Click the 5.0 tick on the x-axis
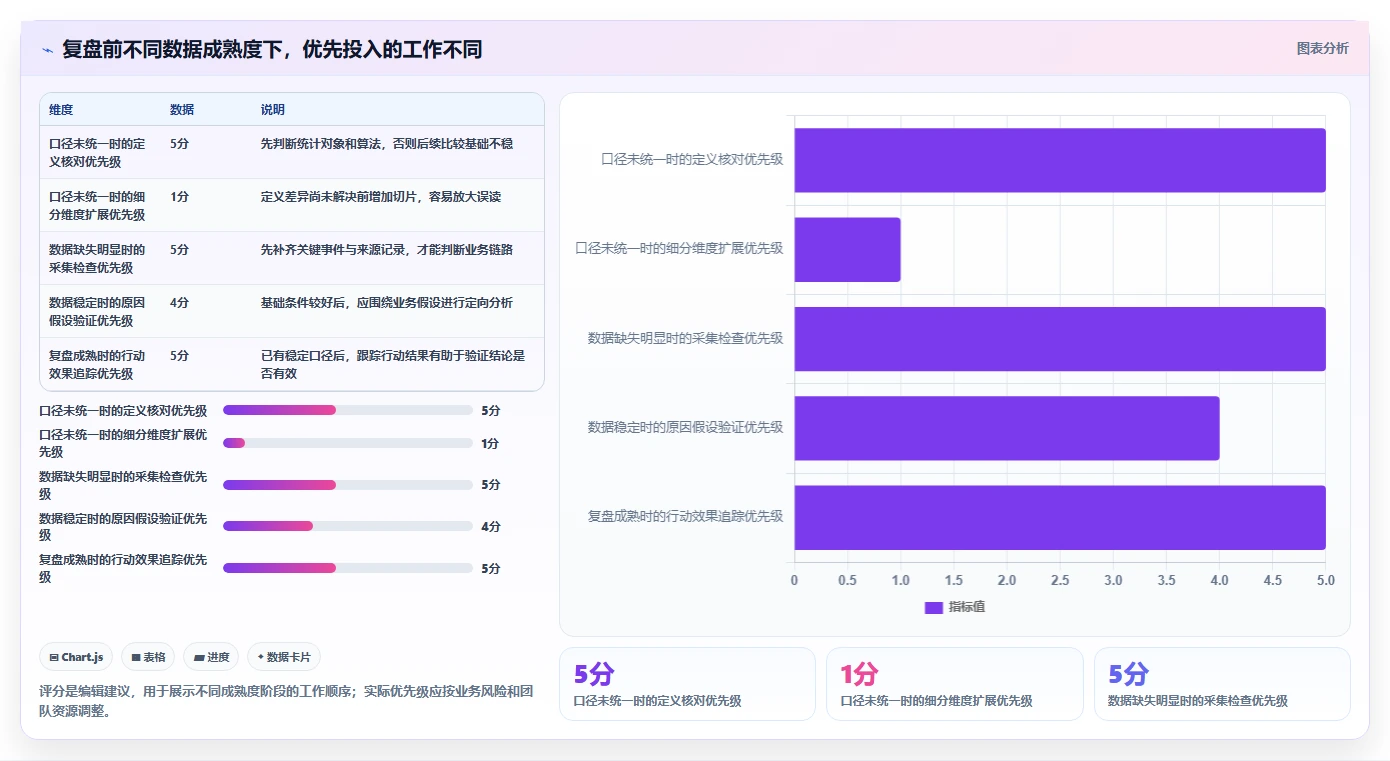This screenshot has width=1390, height=761. coord(1326,580)
